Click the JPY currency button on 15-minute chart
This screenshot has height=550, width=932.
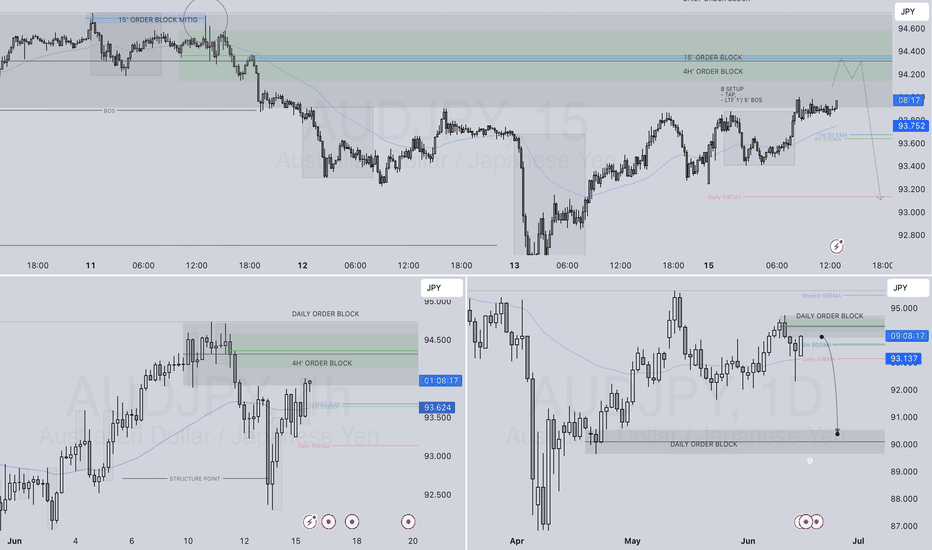click(x=911, y=12)
